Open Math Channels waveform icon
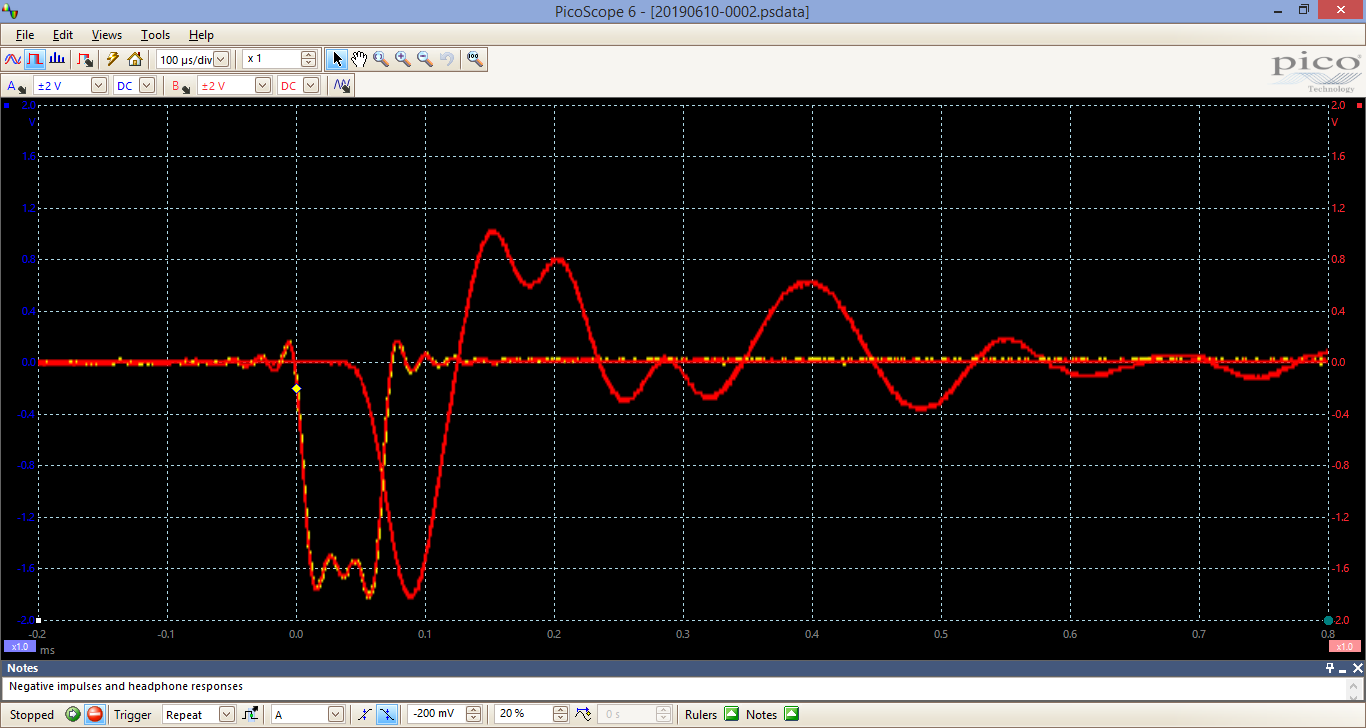Image resolution: width=1366 pixels, height=728 pixels. click(x=342, y=86)
